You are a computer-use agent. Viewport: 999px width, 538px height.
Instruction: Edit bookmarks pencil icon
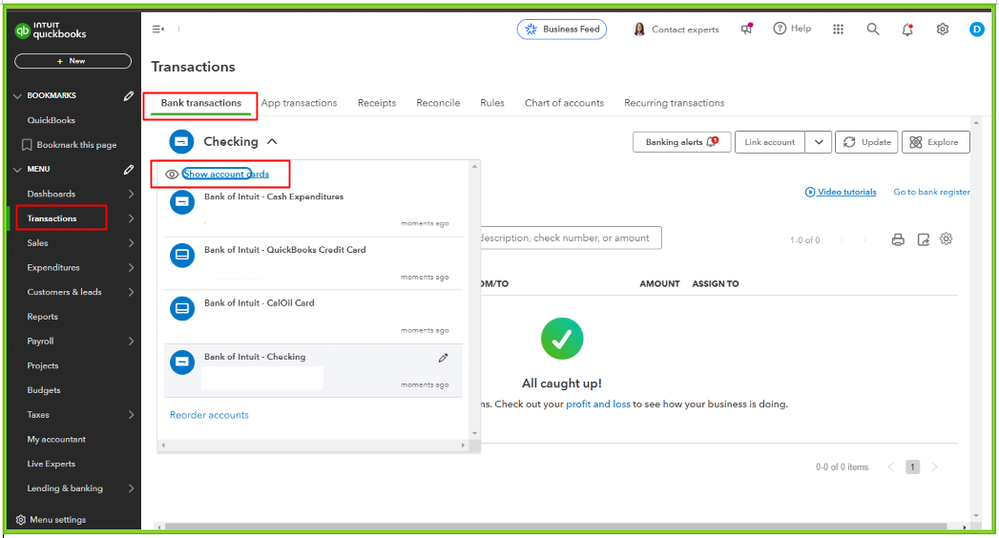128,96
